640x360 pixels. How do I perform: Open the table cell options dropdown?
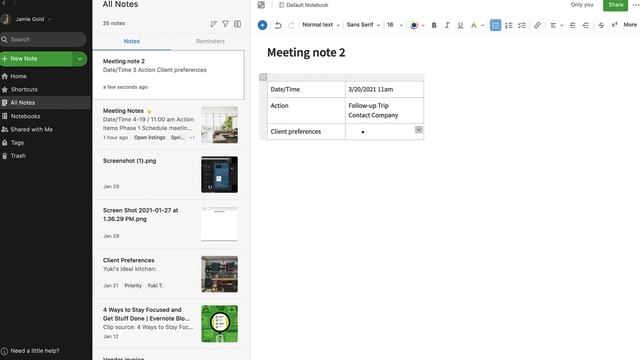[418, 129]
